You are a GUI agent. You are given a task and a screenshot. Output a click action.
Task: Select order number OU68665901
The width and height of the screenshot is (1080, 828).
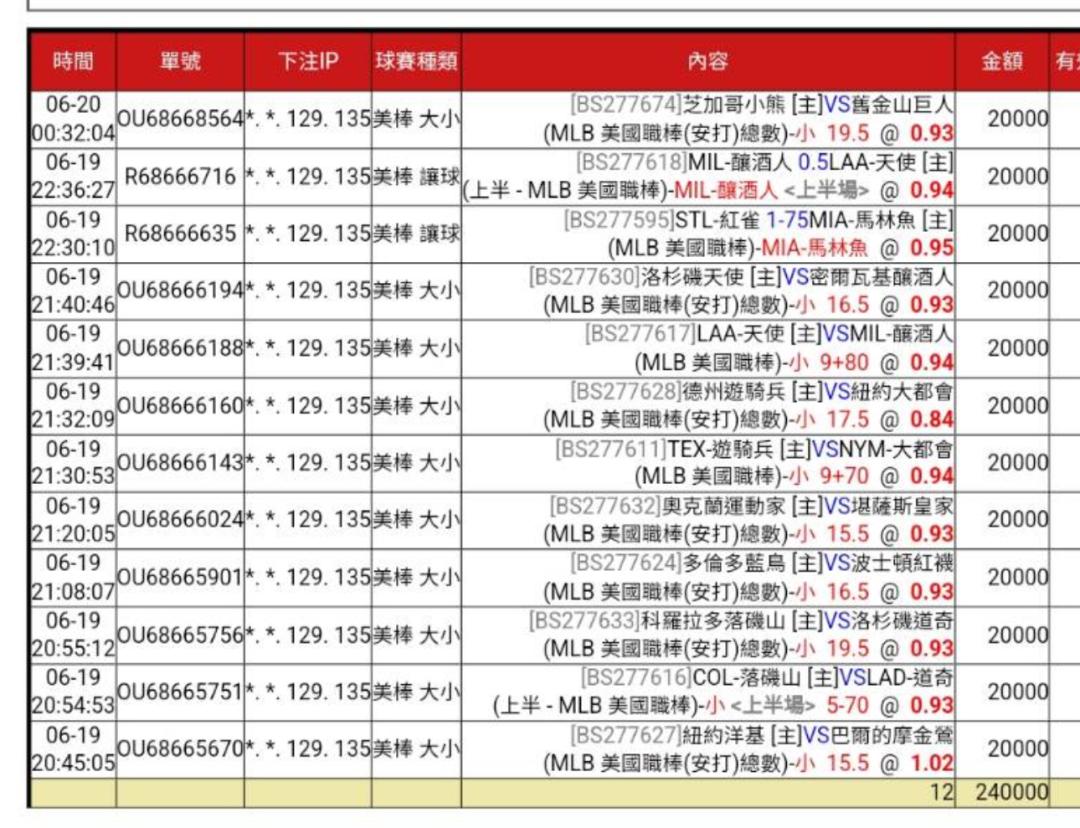click(x=180, y=577)
